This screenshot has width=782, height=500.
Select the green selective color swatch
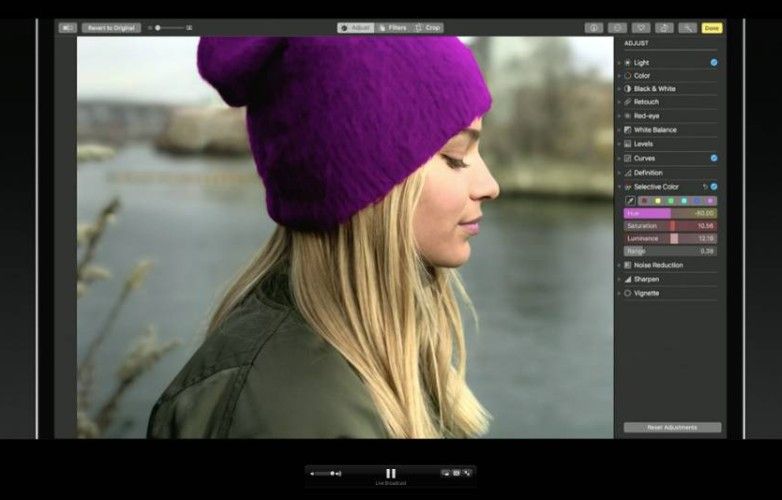click(671, 201)
